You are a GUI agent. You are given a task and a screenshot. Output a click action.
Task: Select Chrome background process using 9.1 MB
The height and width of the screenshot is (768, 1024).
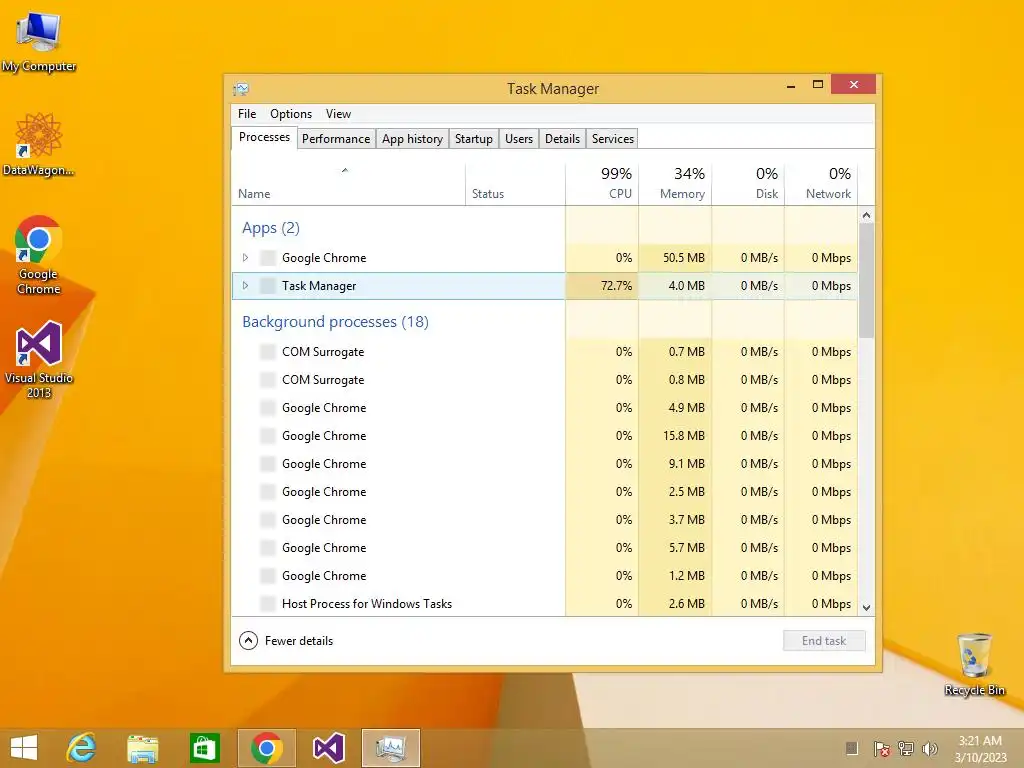[x=545, y=464]
